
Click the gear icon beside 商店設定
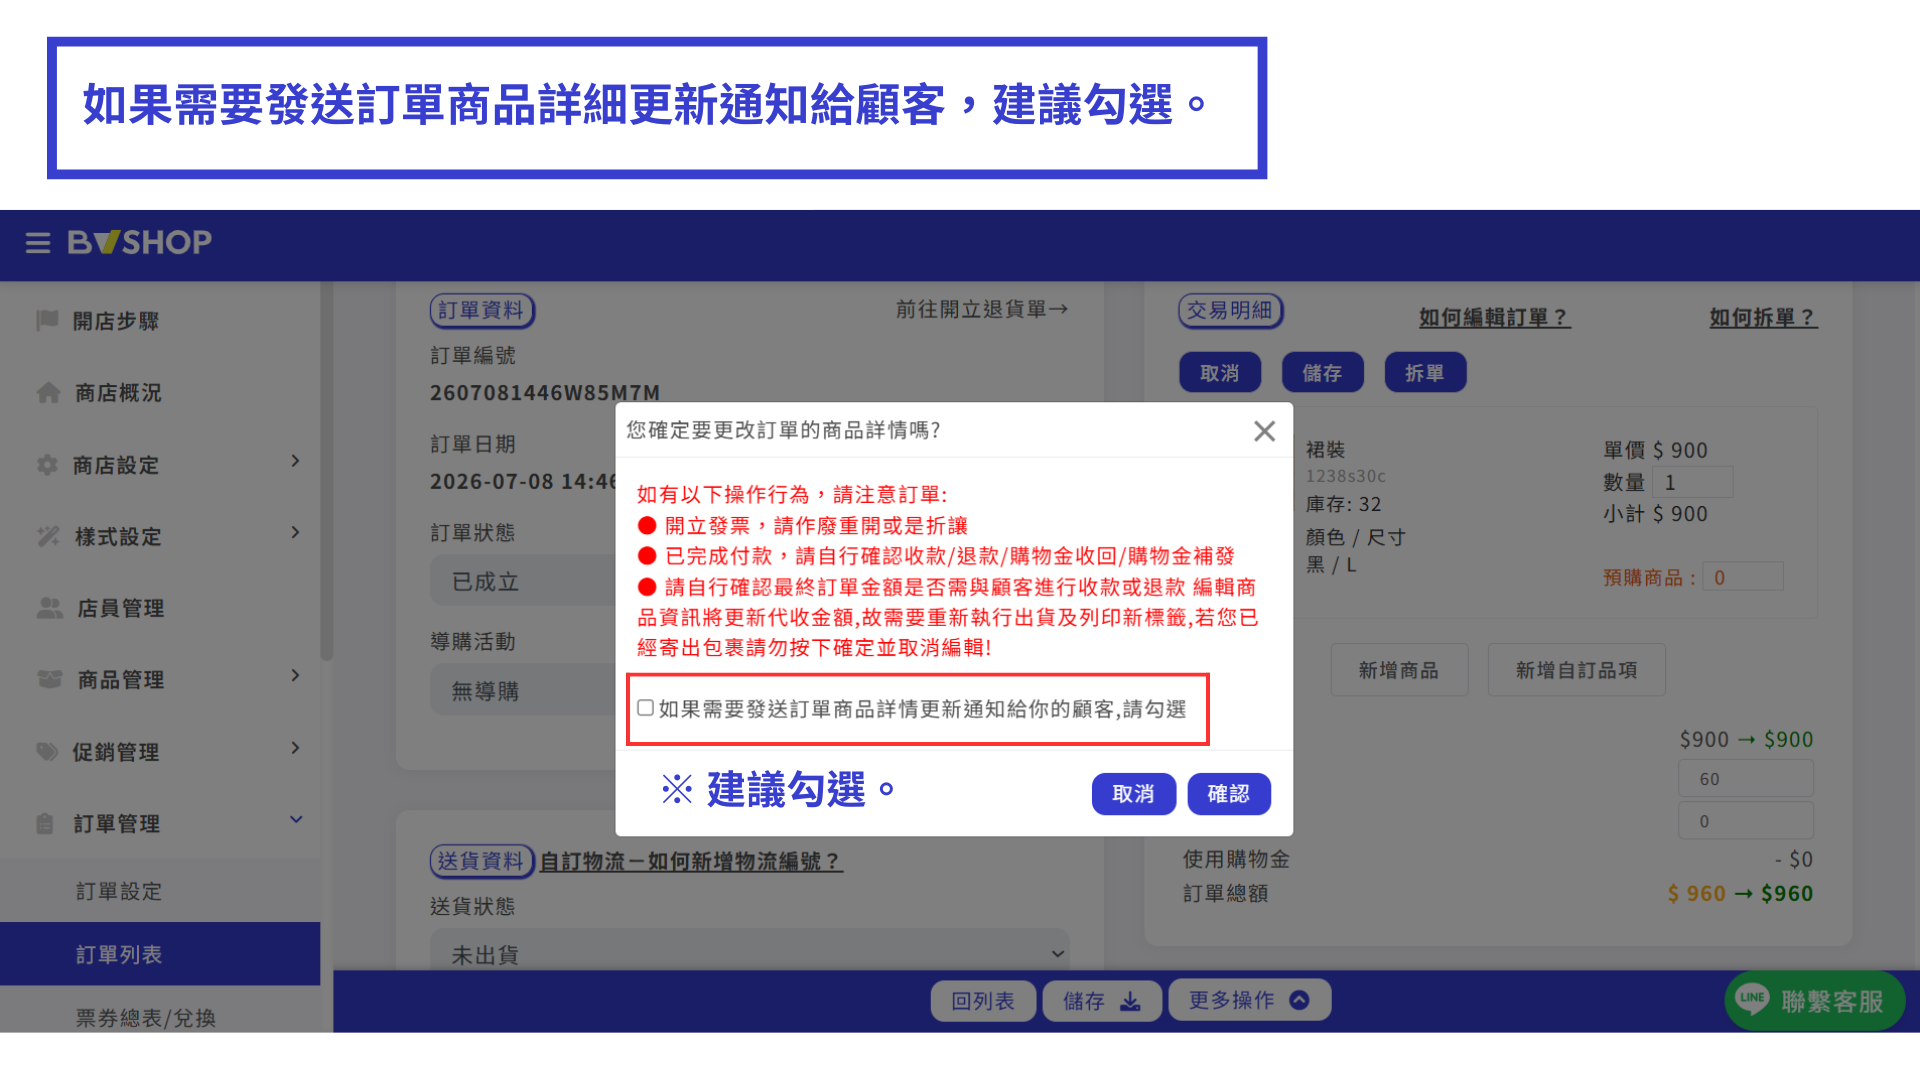(47, 465)
